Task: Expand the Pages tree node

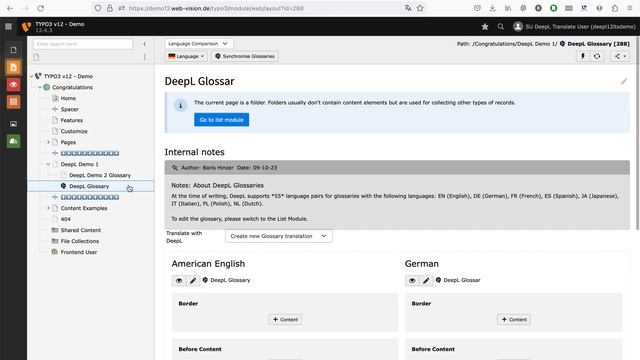Action: (48, 142)
